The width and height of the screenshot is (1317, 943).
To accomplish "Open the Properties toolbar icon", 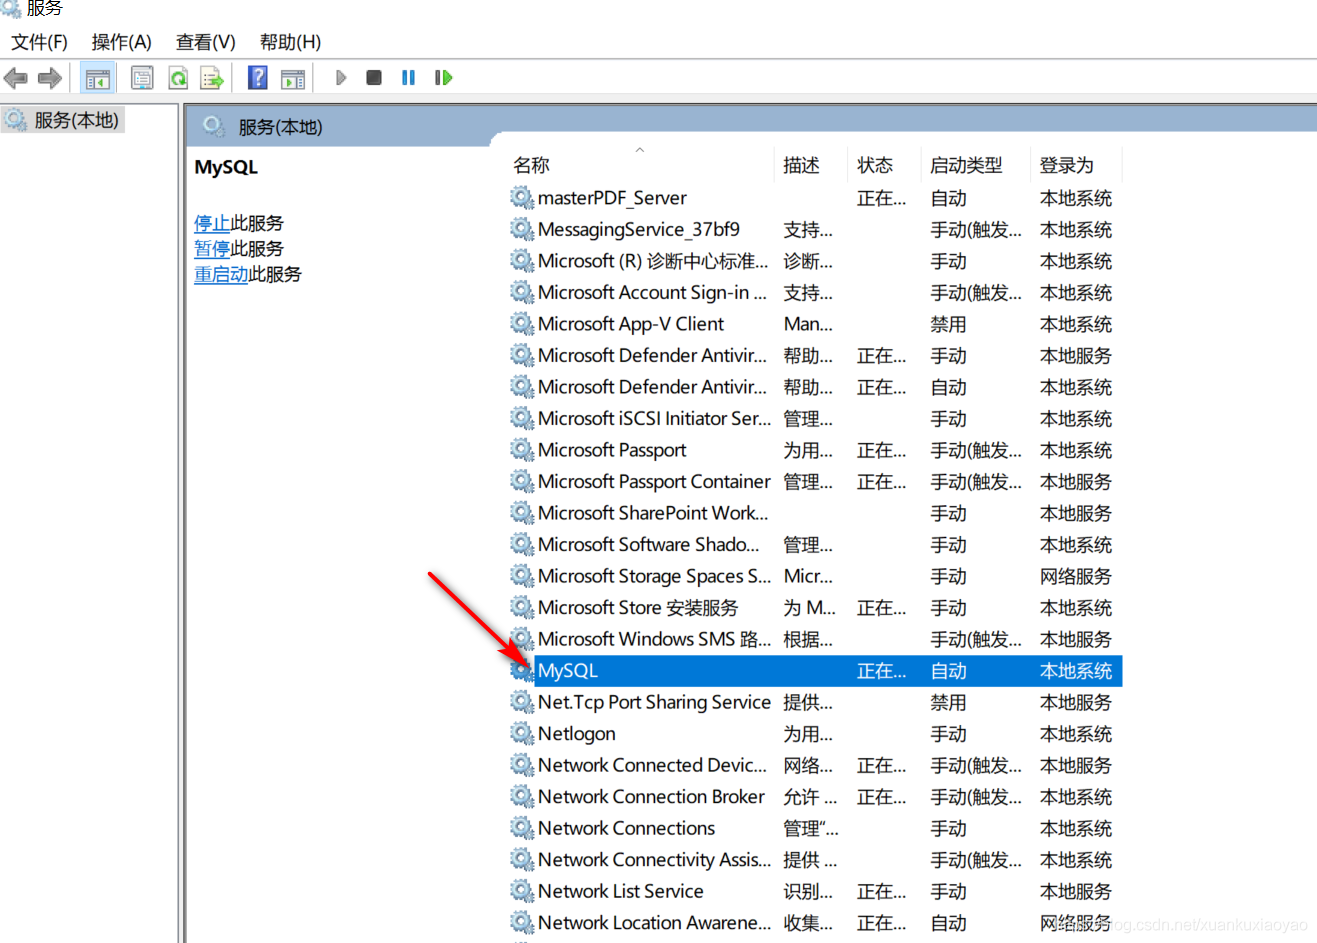I will pyautogui.click(x=142, y=77).
